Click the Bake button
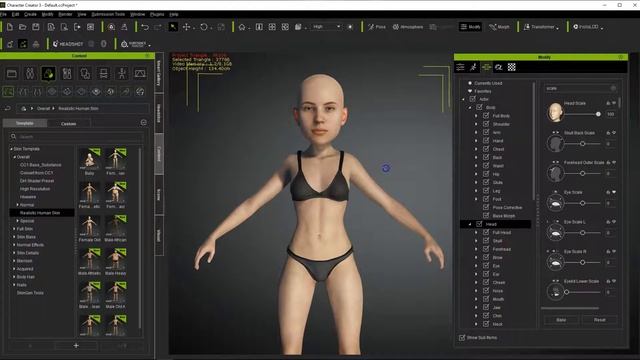 coord(561,320)
